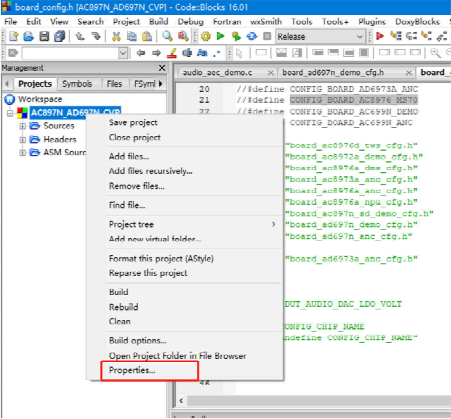This screenshot has height=419, width=451.
Task: Click the Find magnifier icon
Action: pos(167,36)
